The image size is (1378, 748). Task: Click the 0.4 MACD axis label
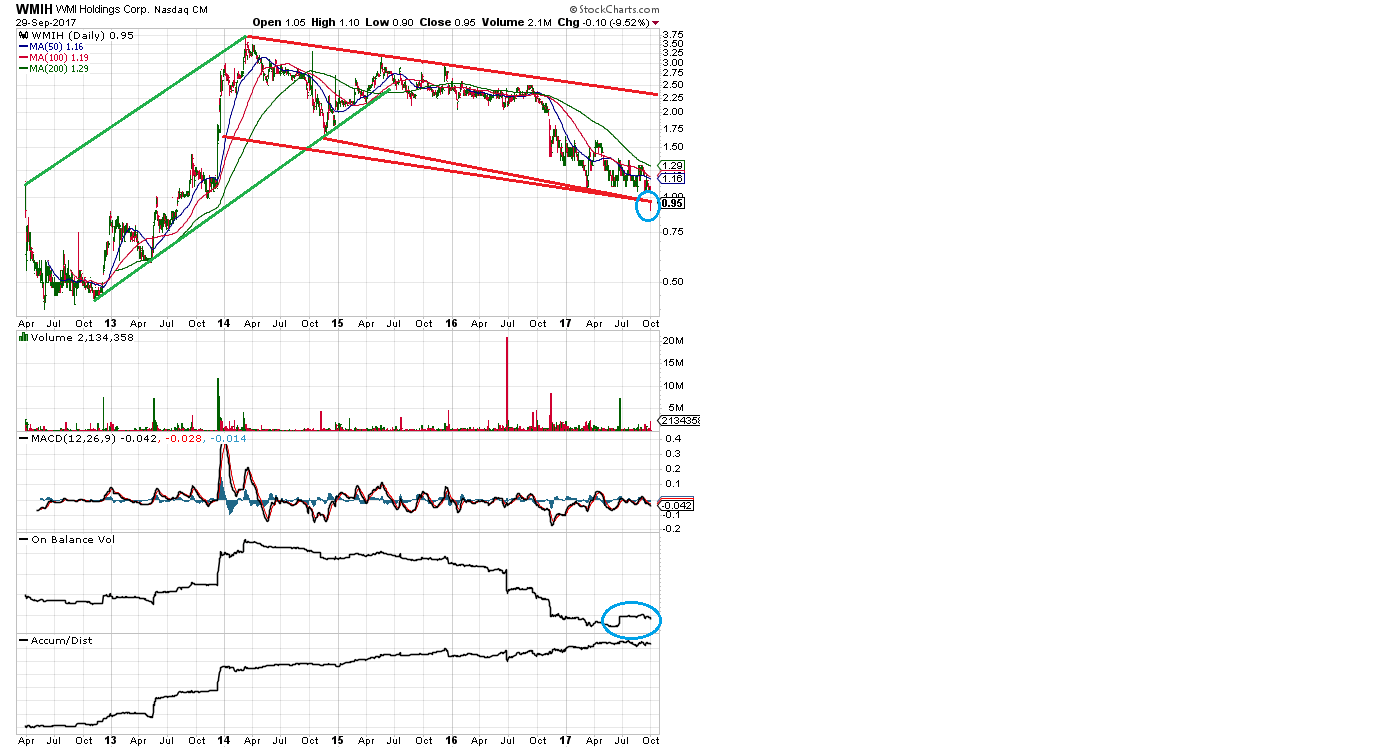673,439
